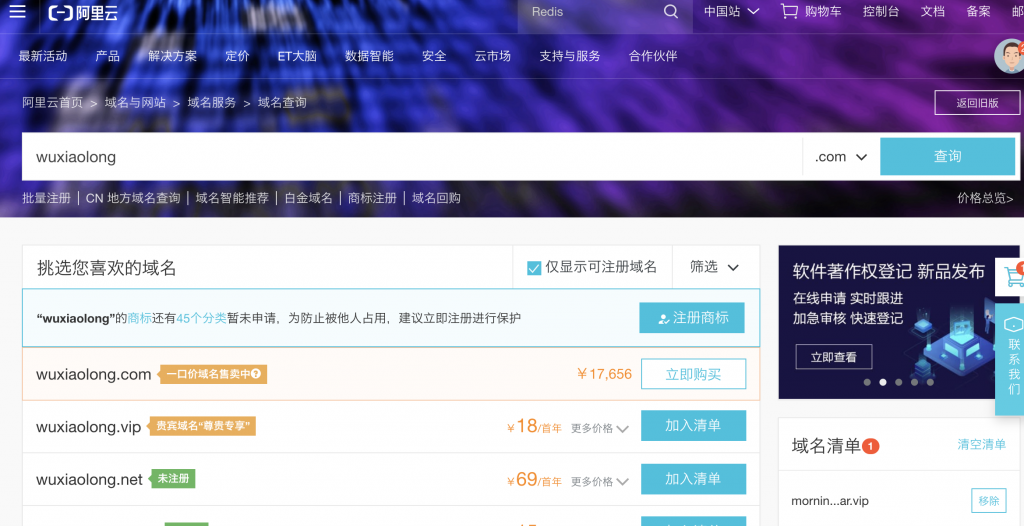Open the 云市场 menu

(x=493, y=56)
